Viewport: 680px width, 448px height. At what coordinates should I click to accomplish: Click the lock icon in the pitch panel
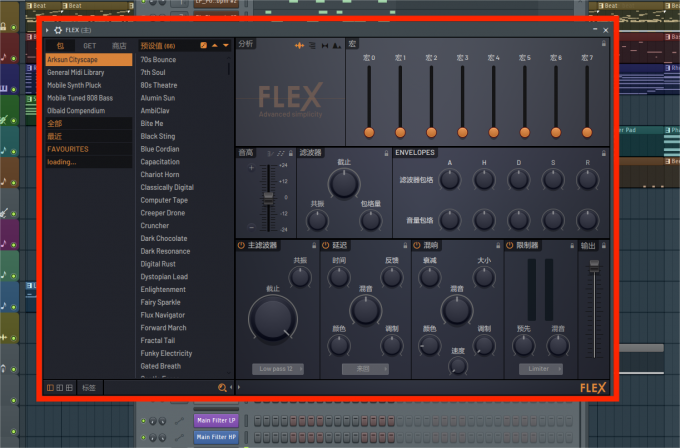point(291,153)
